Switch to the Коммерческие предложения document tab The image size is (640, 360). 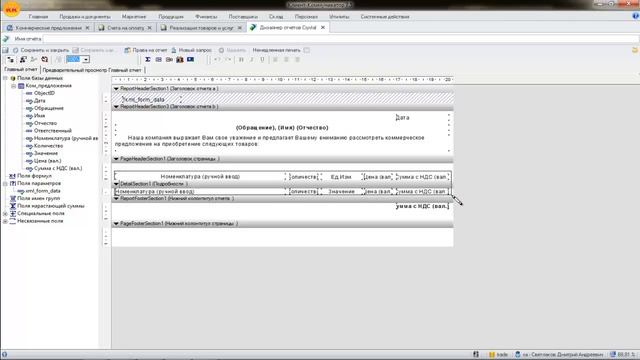(x=48, y=28)
